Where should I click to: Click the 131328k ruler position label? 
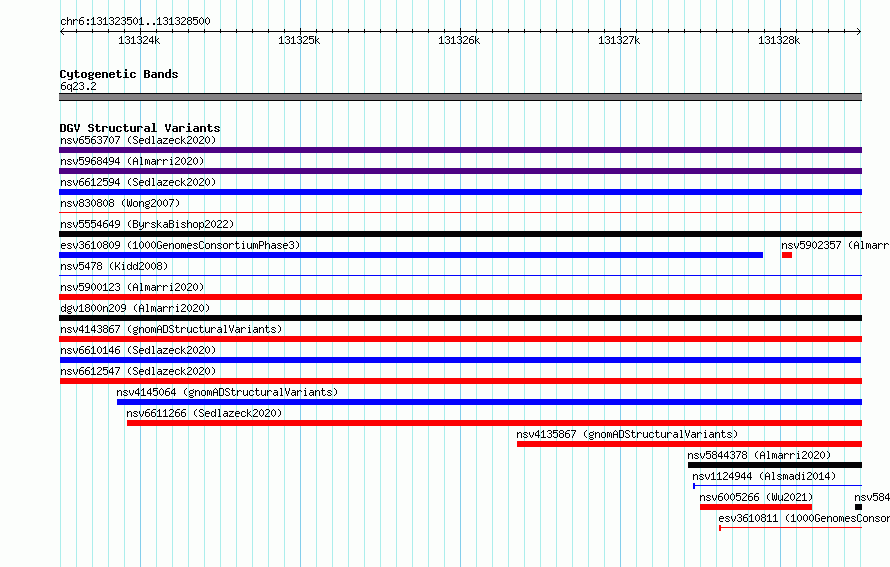click(779, 40)
